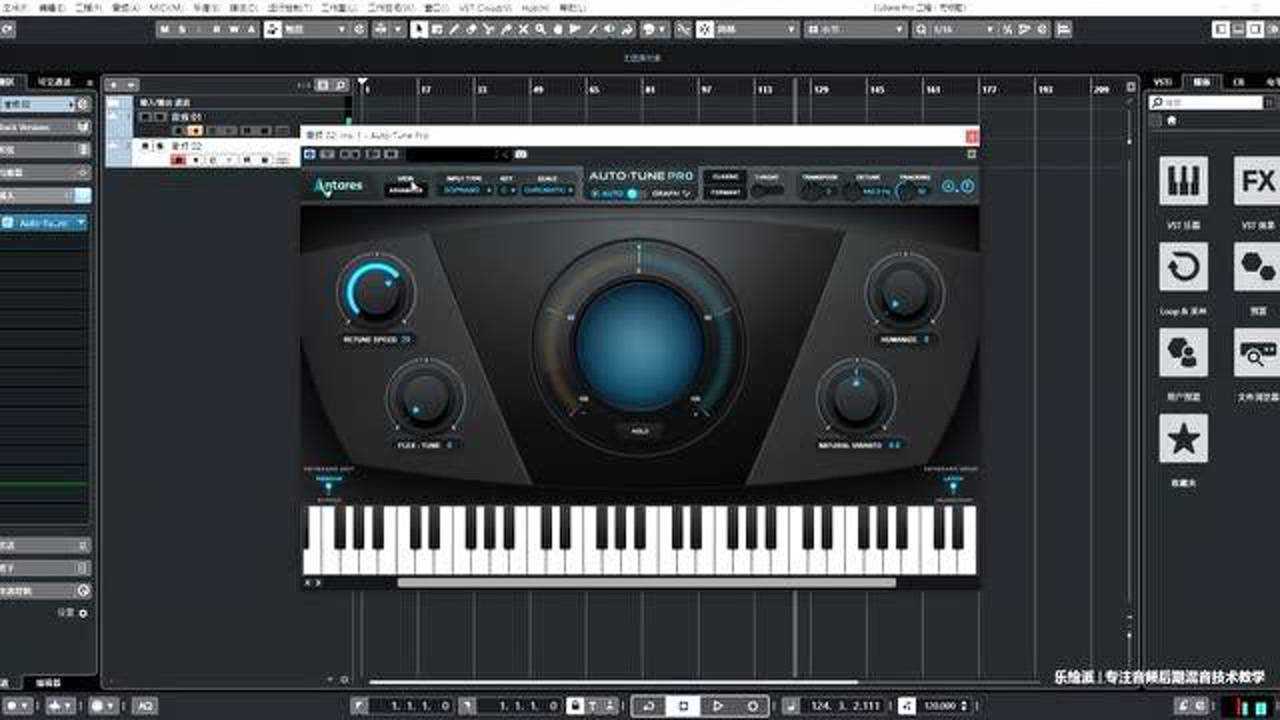This screenshot has width=1280, height=720.
Task: Enable Formant correction button
Action: (725, 193)
